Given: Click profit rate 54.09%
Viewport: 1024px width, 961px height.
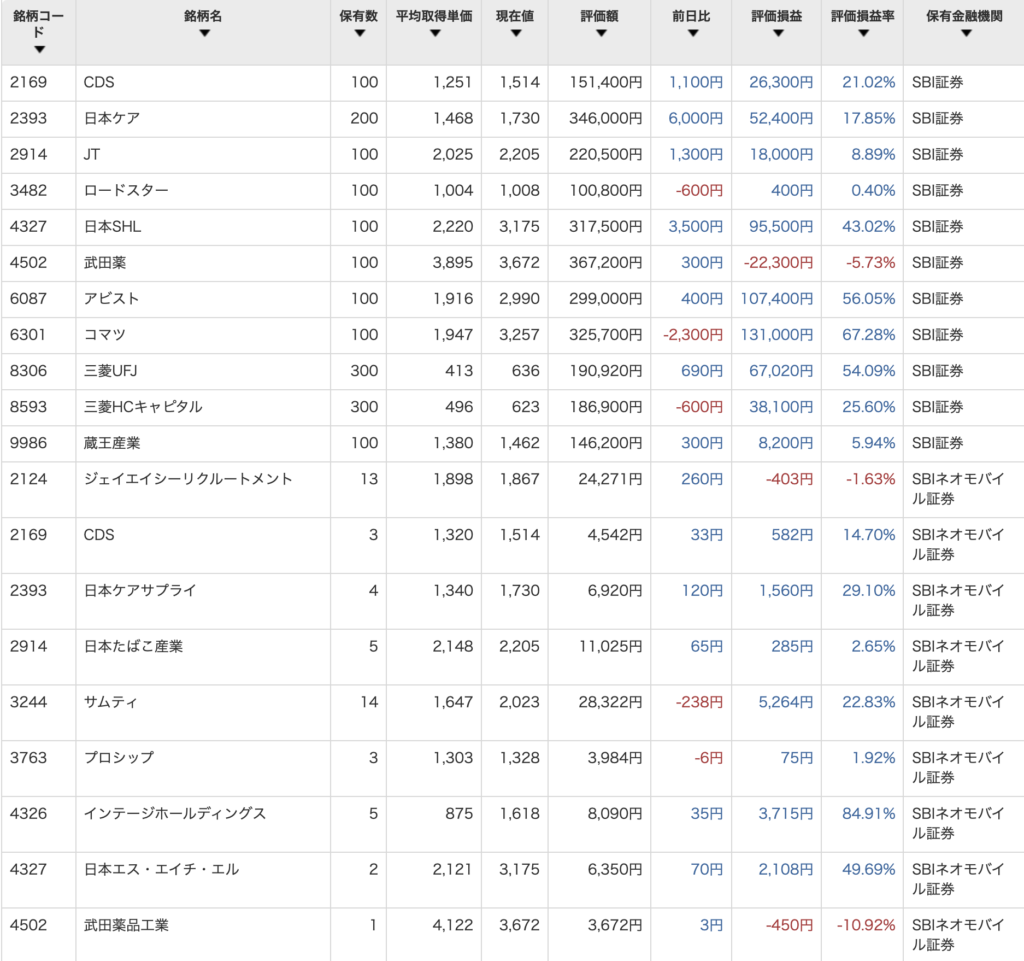Looking at the screenshot, I should click(869, 371).
